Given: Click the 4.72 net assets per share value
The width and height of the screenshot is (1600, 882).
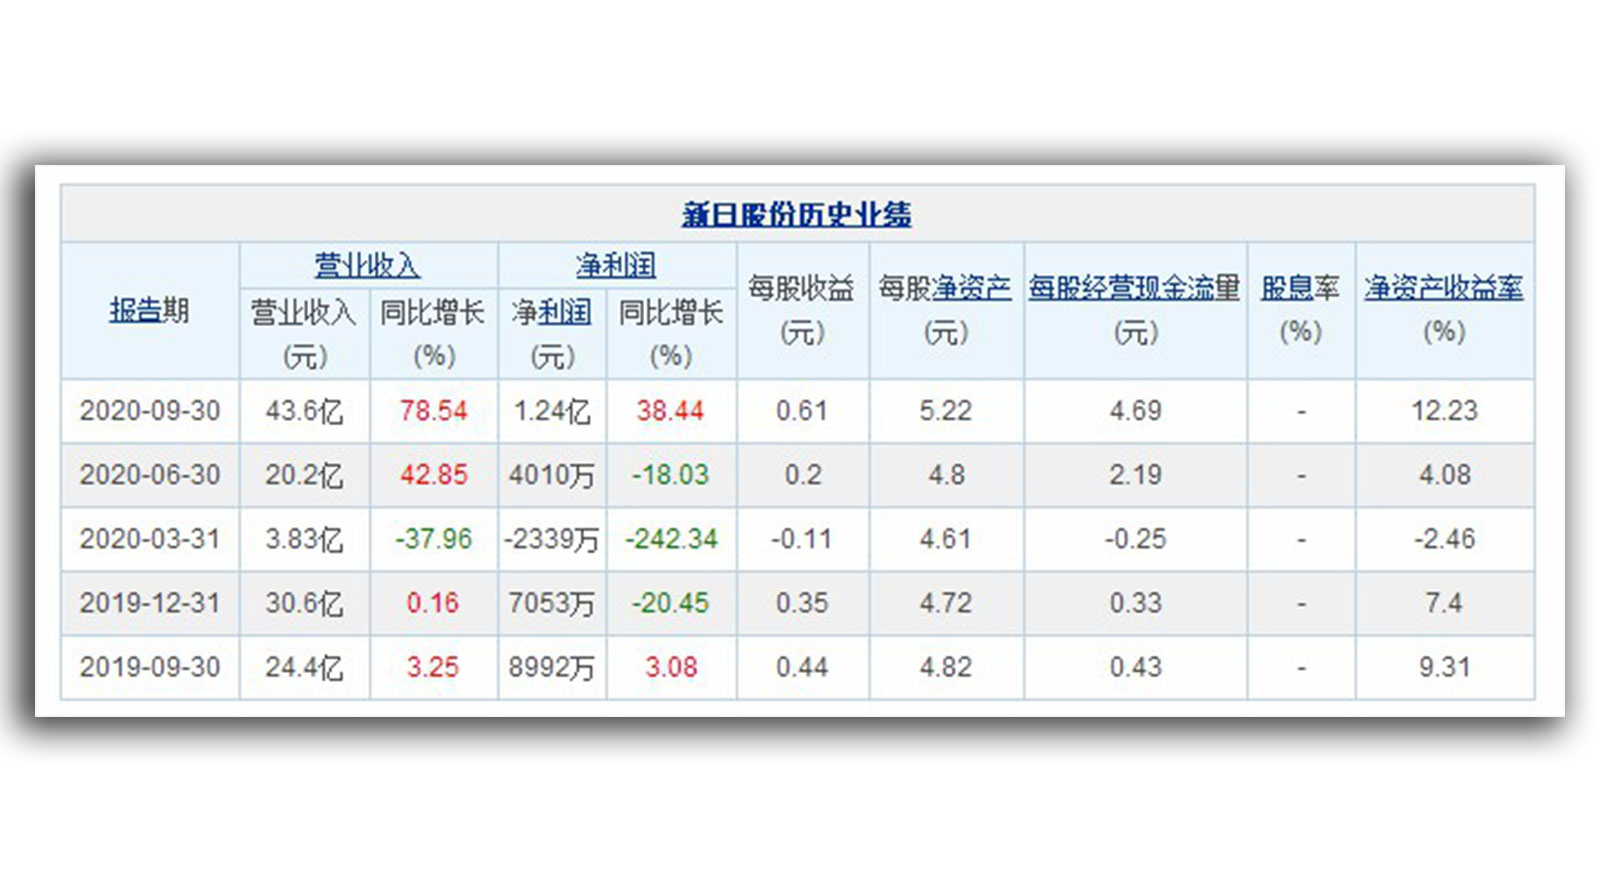Looking at the screenshot, I should pyautogui.click(x=946, y=603).
